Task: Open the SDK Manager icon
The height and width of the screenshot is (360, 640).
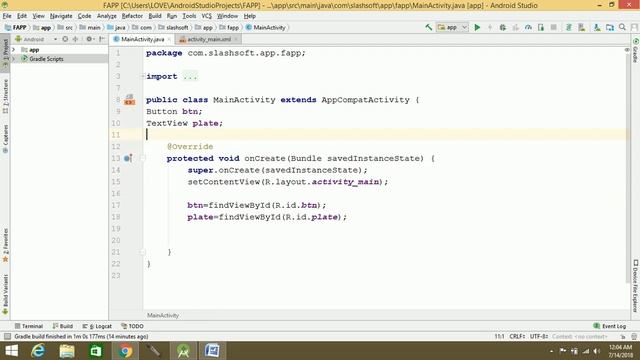Action: coord(597,27)
